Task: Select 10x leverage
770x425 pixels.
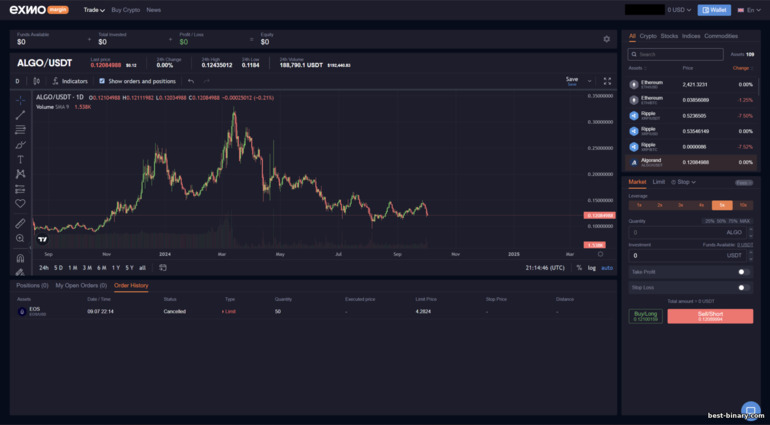Action: (x=743, y=205)
